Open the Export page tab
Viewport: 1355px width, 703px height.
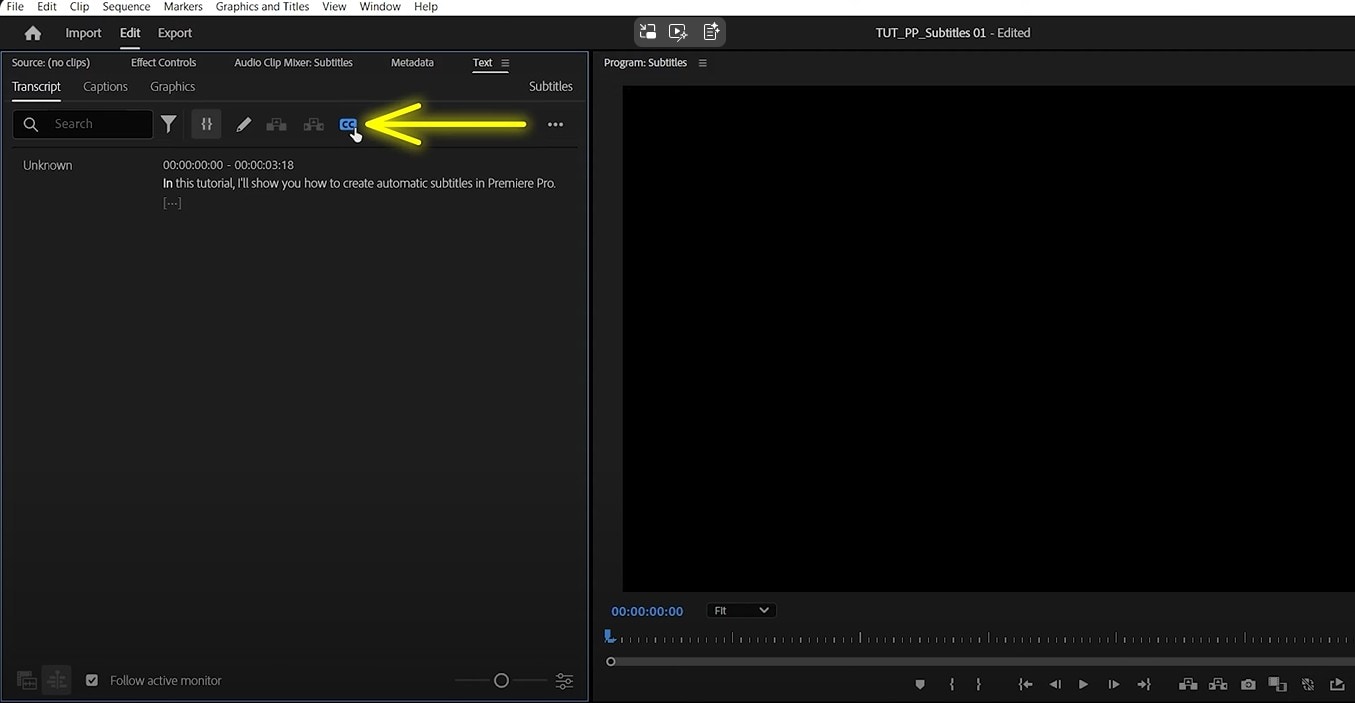click(x=175, y=33)
